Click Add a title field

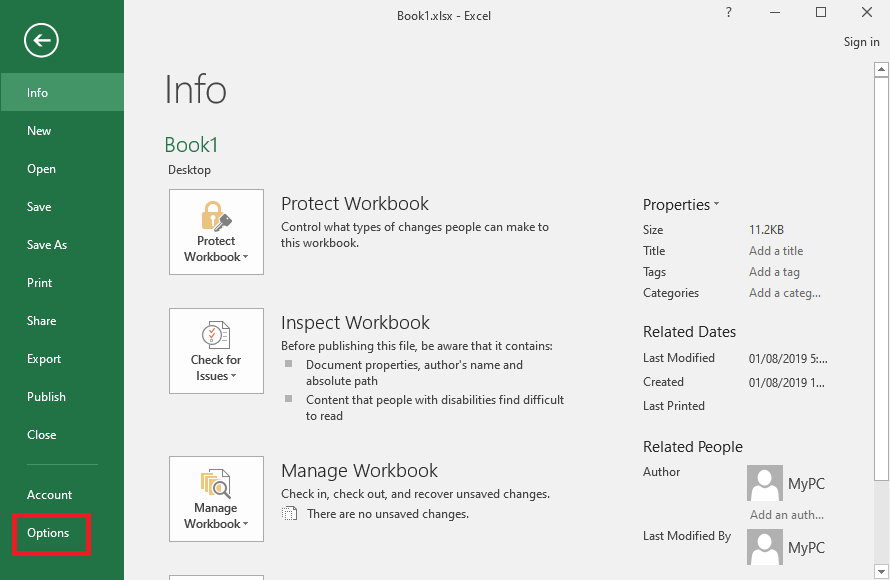(776, 251)
